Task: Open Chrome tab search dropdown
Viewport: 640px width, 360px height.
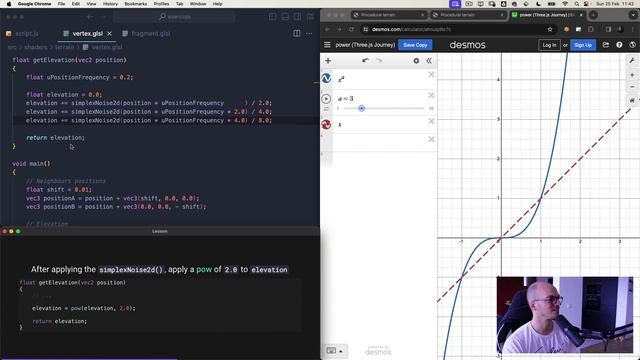Action: coord(633,15)
